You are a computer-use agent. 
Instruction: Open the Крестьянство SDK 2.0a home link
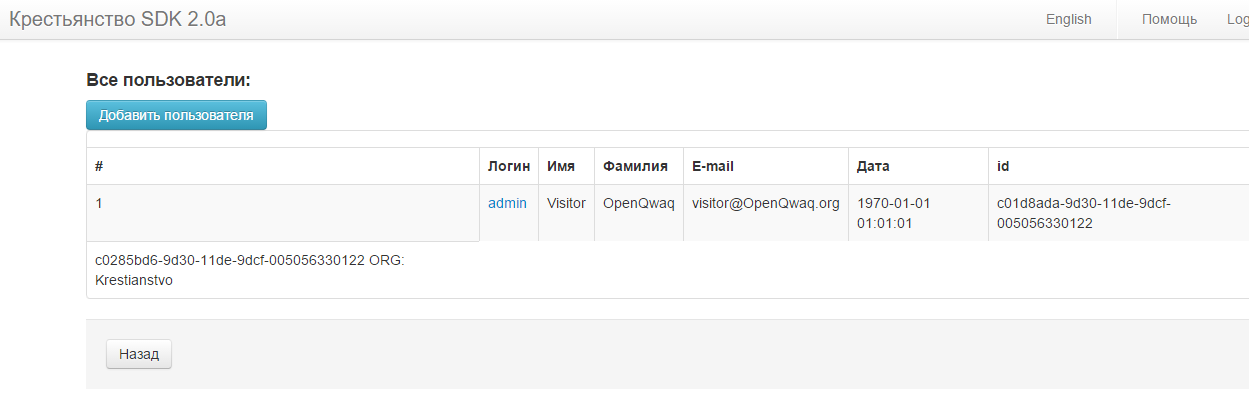click(118, 19)
